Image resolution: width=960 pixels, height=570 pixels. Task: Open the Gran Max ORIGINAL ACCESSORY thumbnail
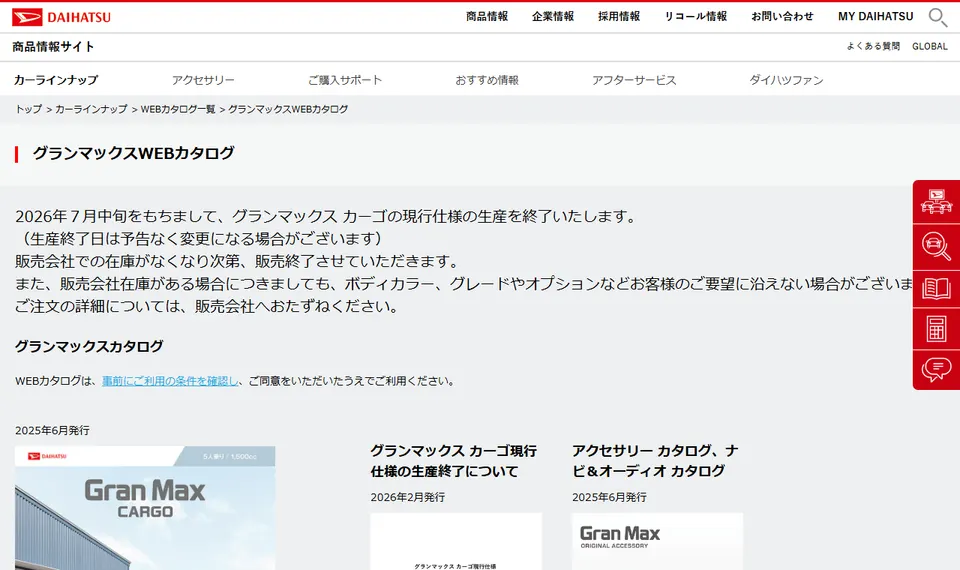tap(658, 541)
